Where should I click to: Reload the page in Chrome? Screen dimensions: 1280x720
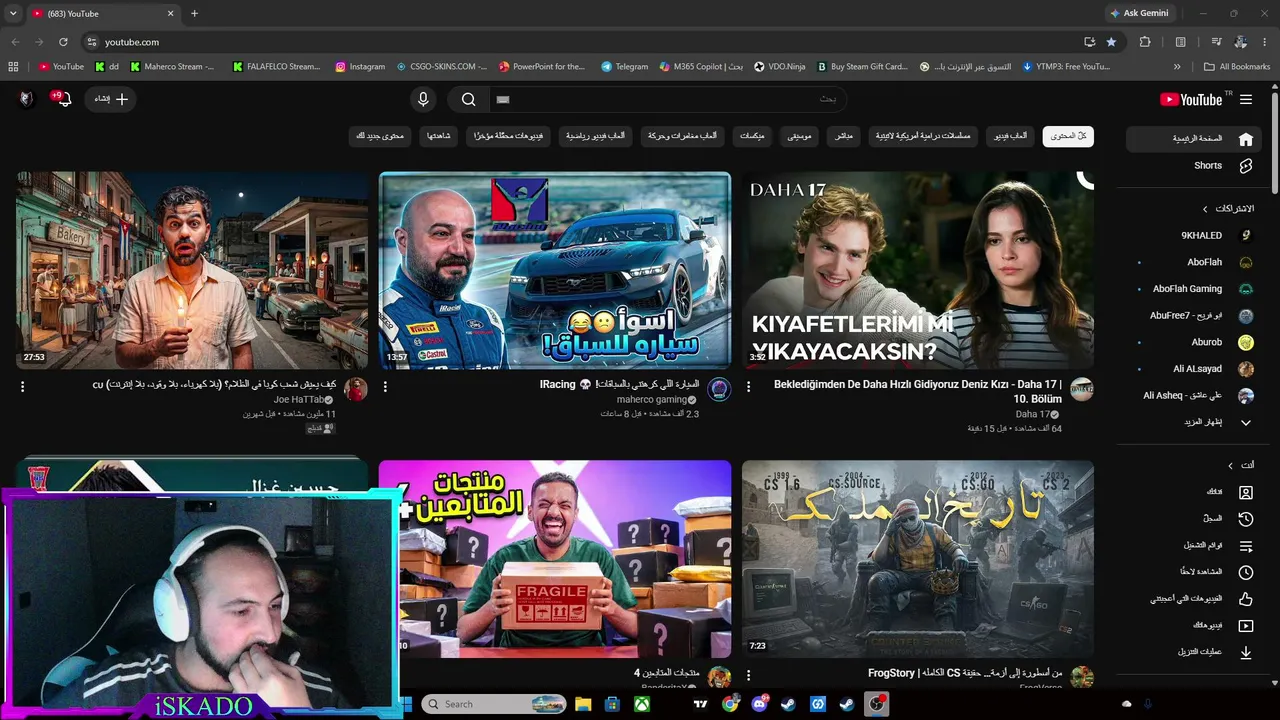(x=63, y=42)
